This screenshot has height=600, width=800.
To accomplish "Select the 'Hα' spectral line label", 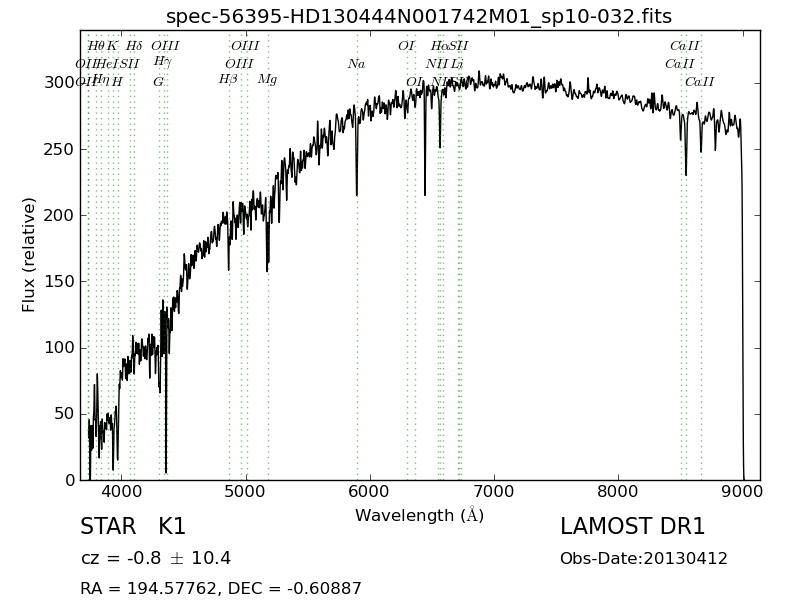I will 439,45.
